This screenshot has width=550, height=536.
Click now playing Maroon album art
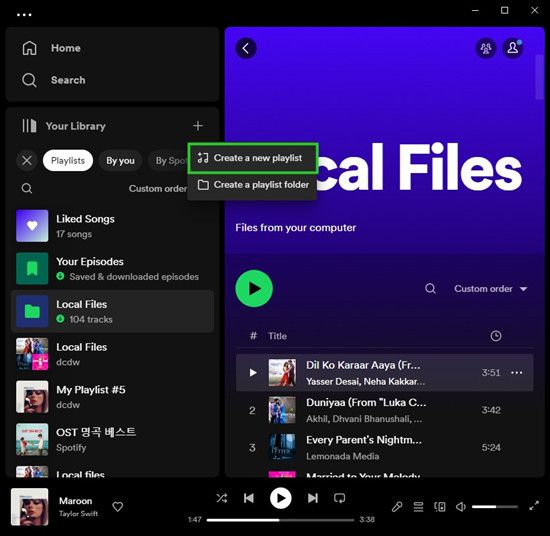29,507
